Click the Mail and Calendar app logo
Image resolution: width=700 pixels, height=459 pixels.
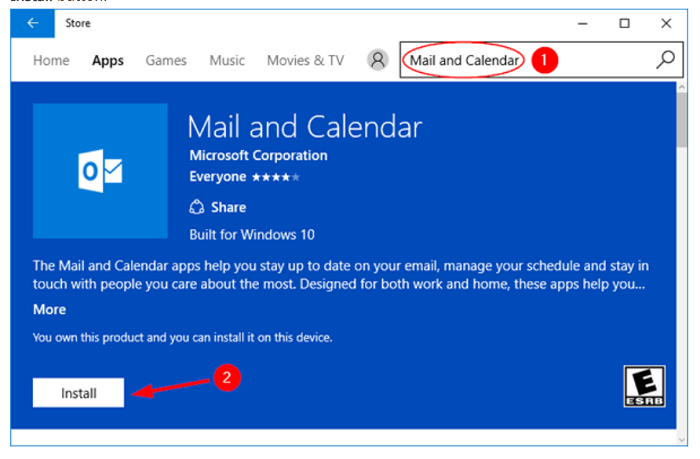pyautogui.click(x=100, y=171)
